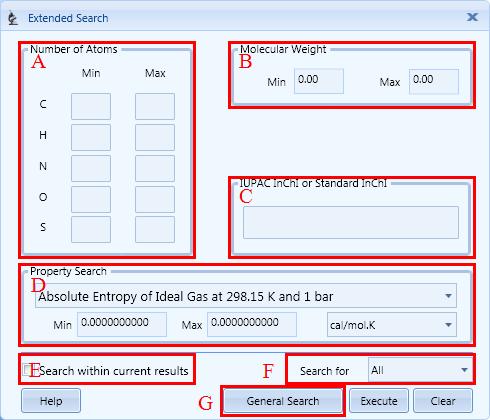The width and height of the screenshot is (490, 420).
Task: Click the Property Search Min value field
Action: 122,324
